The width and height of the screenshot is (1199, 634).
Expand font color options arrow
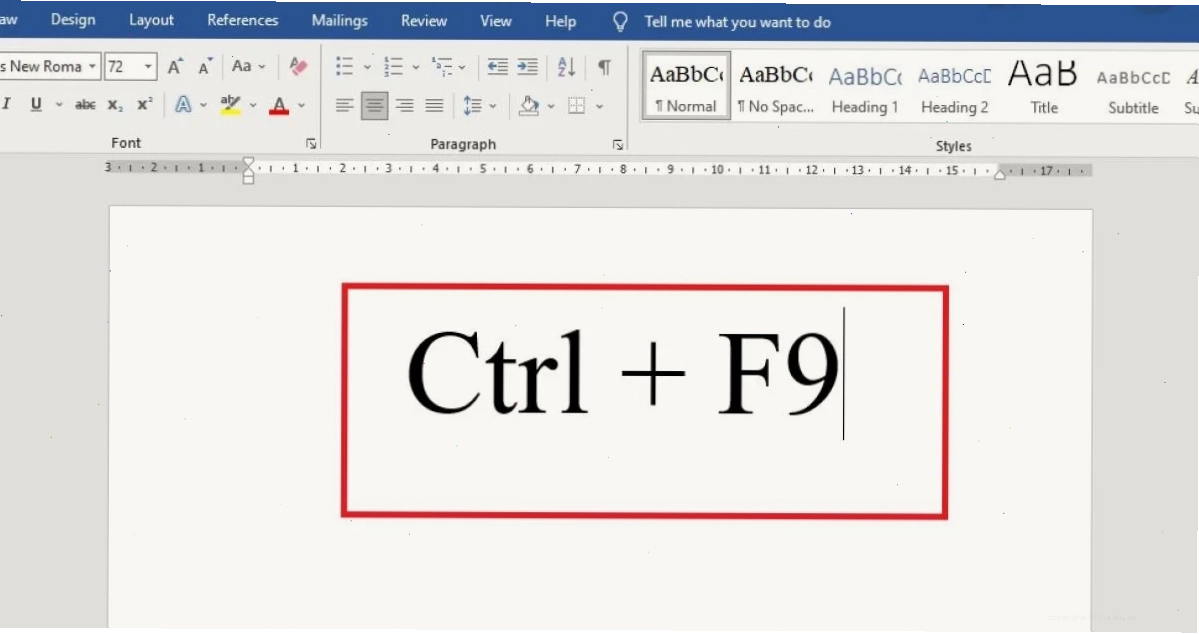301,106
